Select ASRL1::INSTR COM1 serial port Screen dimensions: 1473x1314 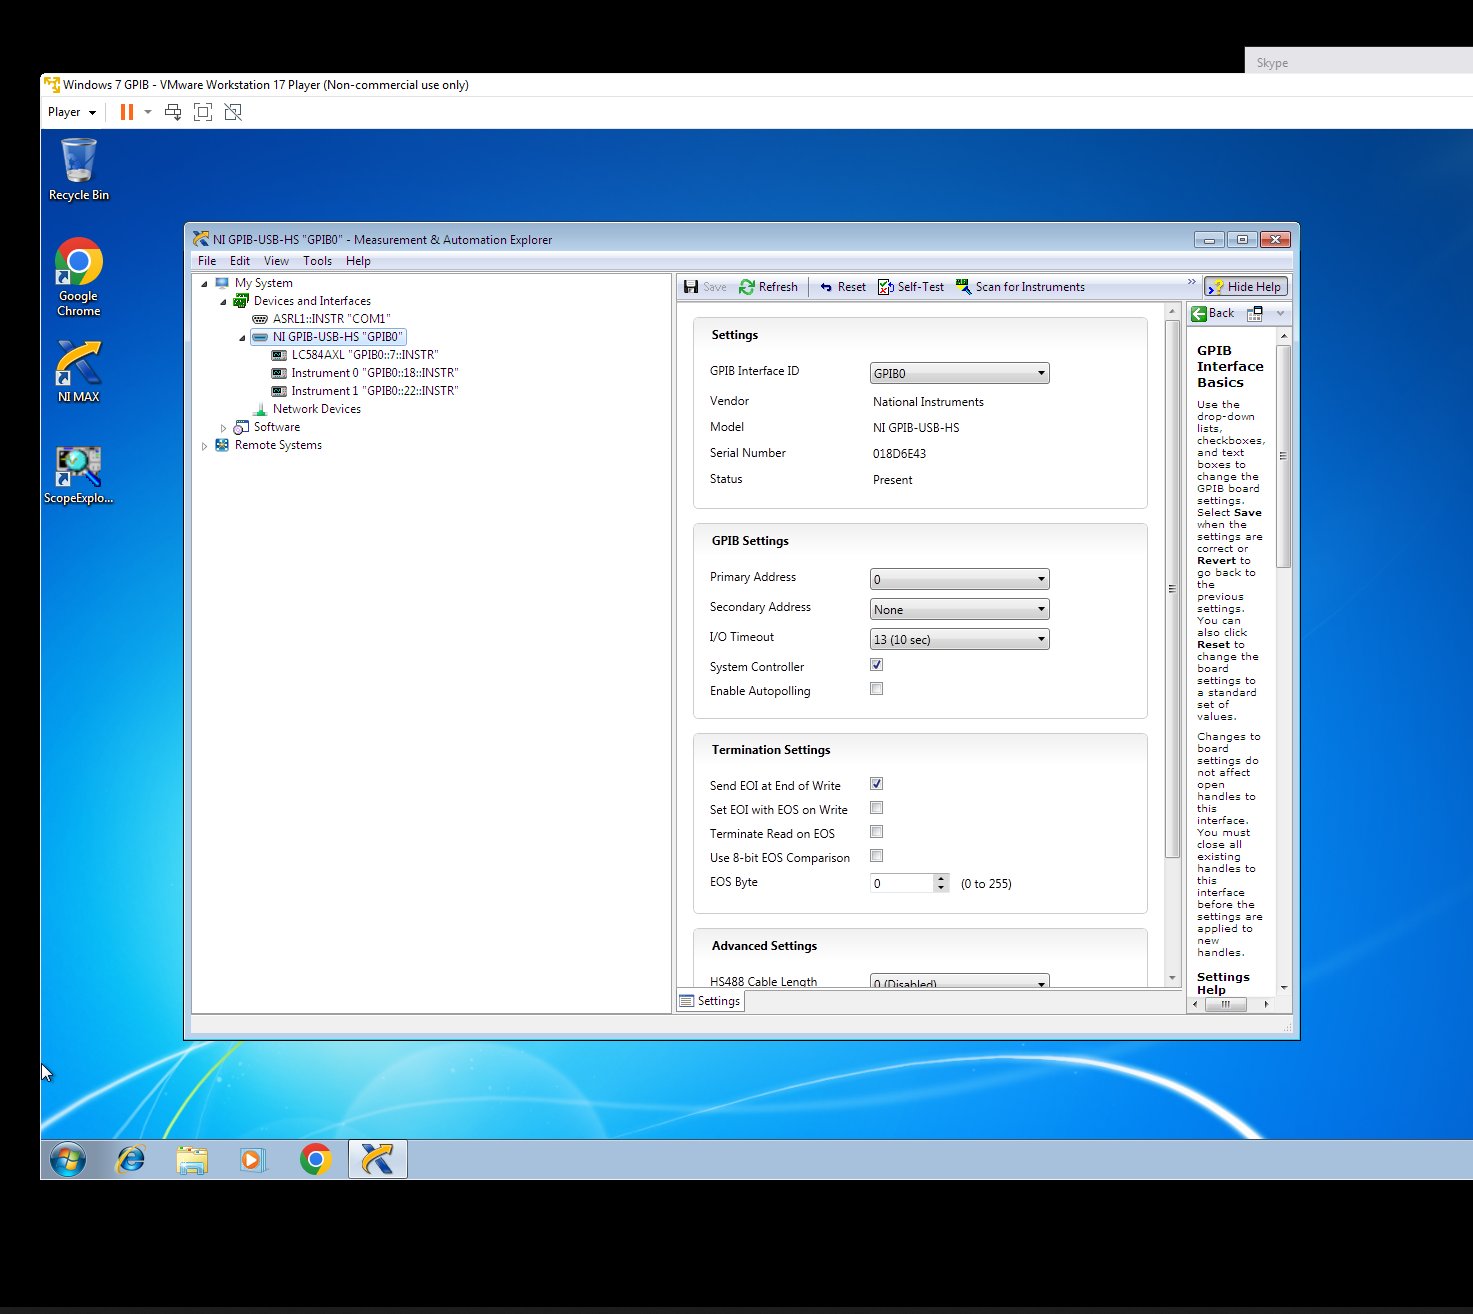click(322, 319)
